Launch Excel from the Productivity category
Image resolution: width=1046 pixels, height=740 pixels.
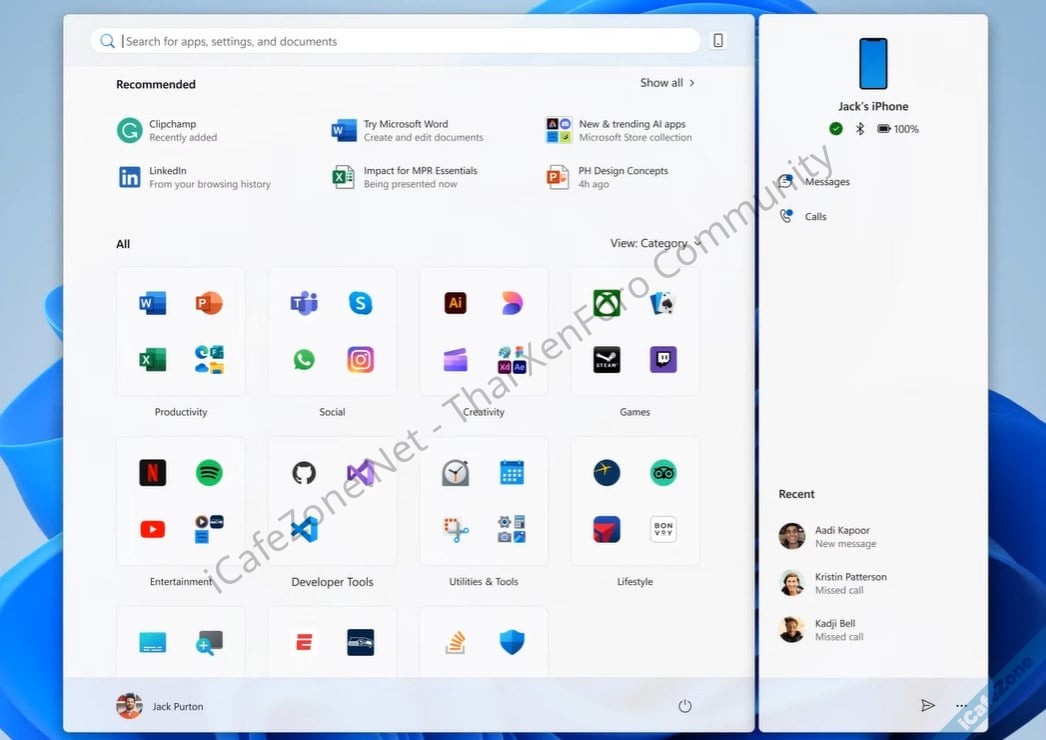(x=152, y=359)
